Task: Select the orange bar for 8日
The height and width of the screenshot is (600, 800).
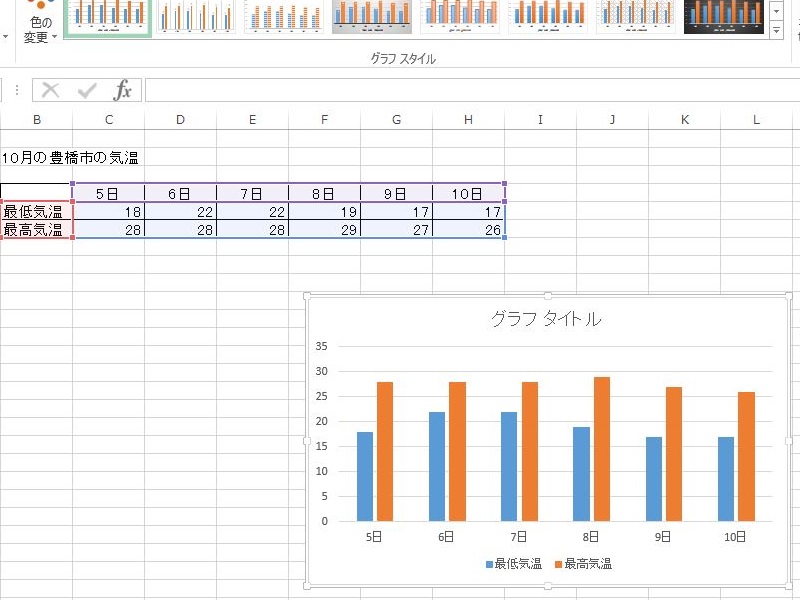Action: 601,449
